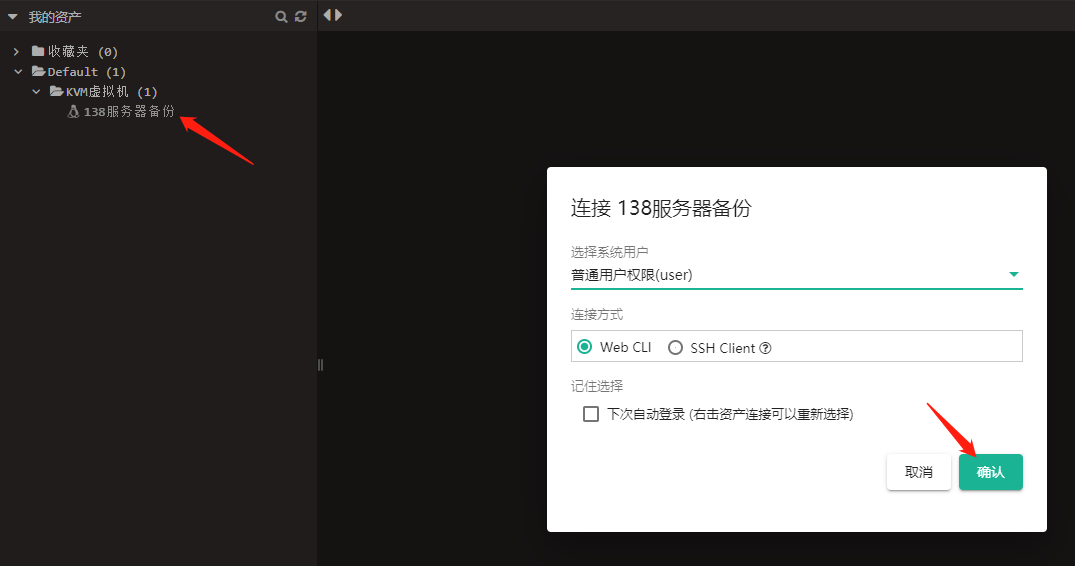Toggle sidebar with left-right arrows icon

[333, 15]
